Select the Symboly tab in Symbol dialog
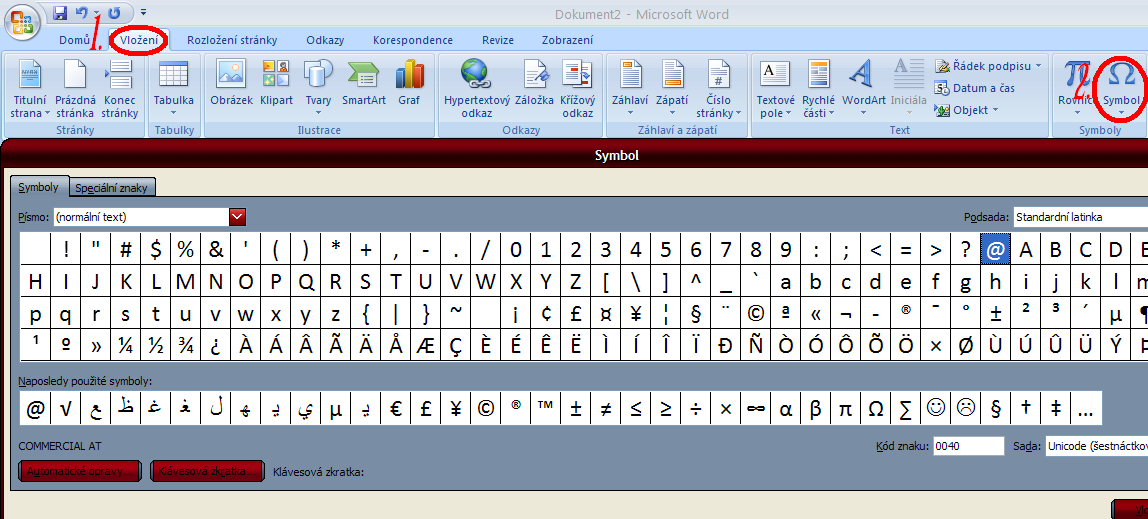 pos(38,187)
